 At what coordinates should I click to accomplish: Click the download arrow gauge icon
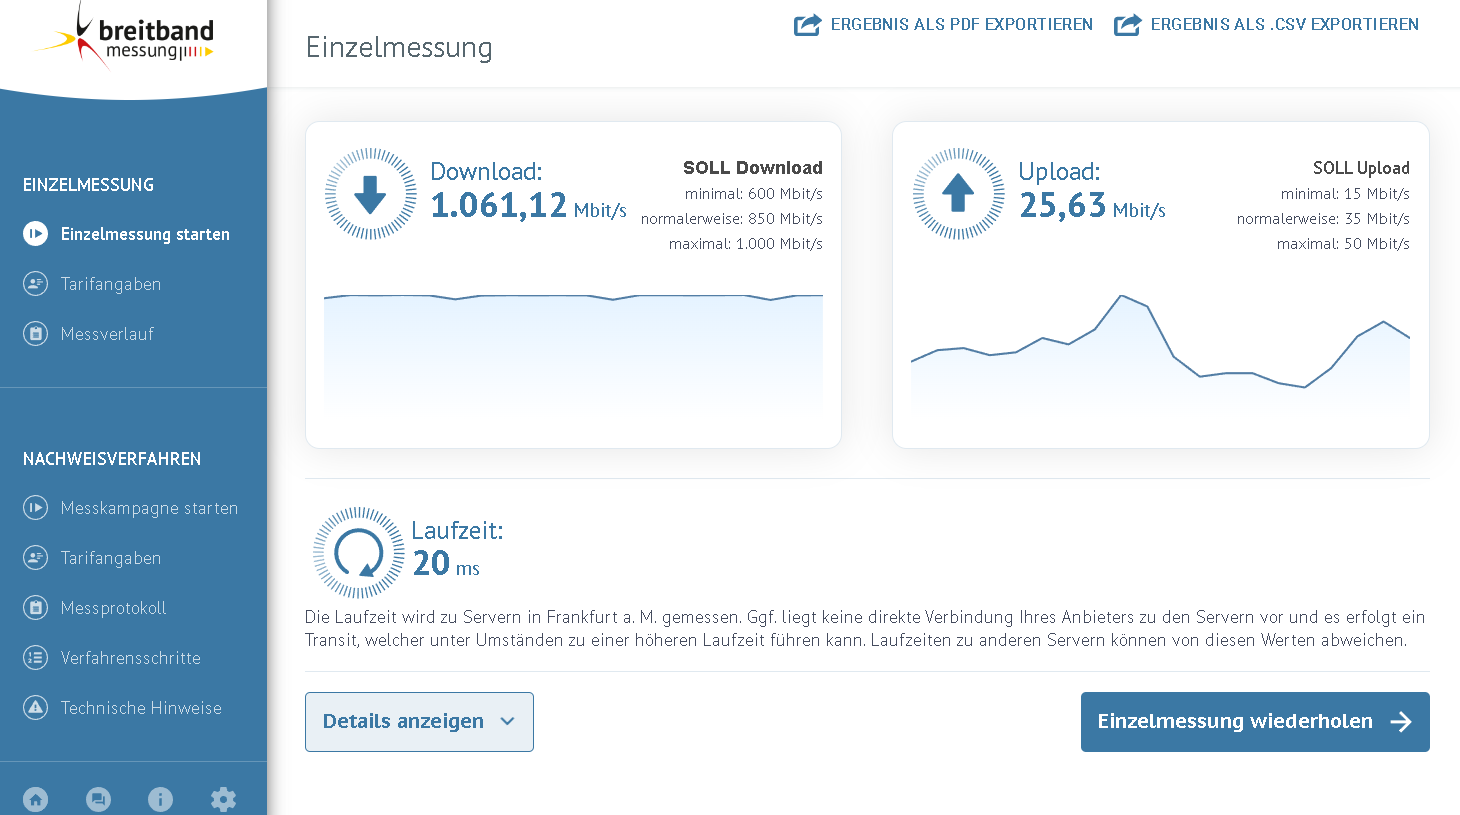tap(370, 194)
